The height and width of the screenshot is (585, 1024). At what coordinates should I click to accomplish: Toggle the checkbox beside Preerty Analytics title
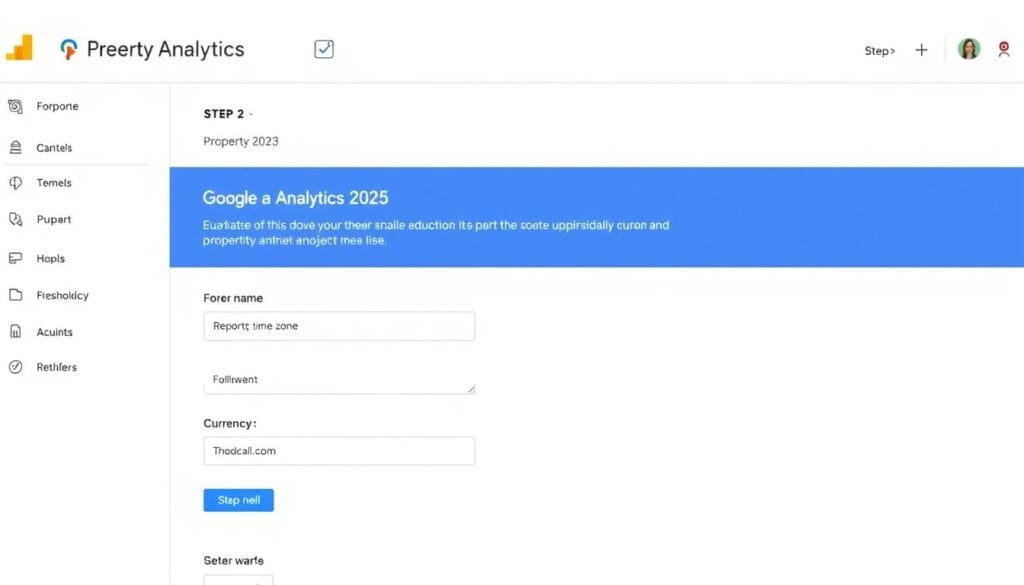(x=323, y=49)
